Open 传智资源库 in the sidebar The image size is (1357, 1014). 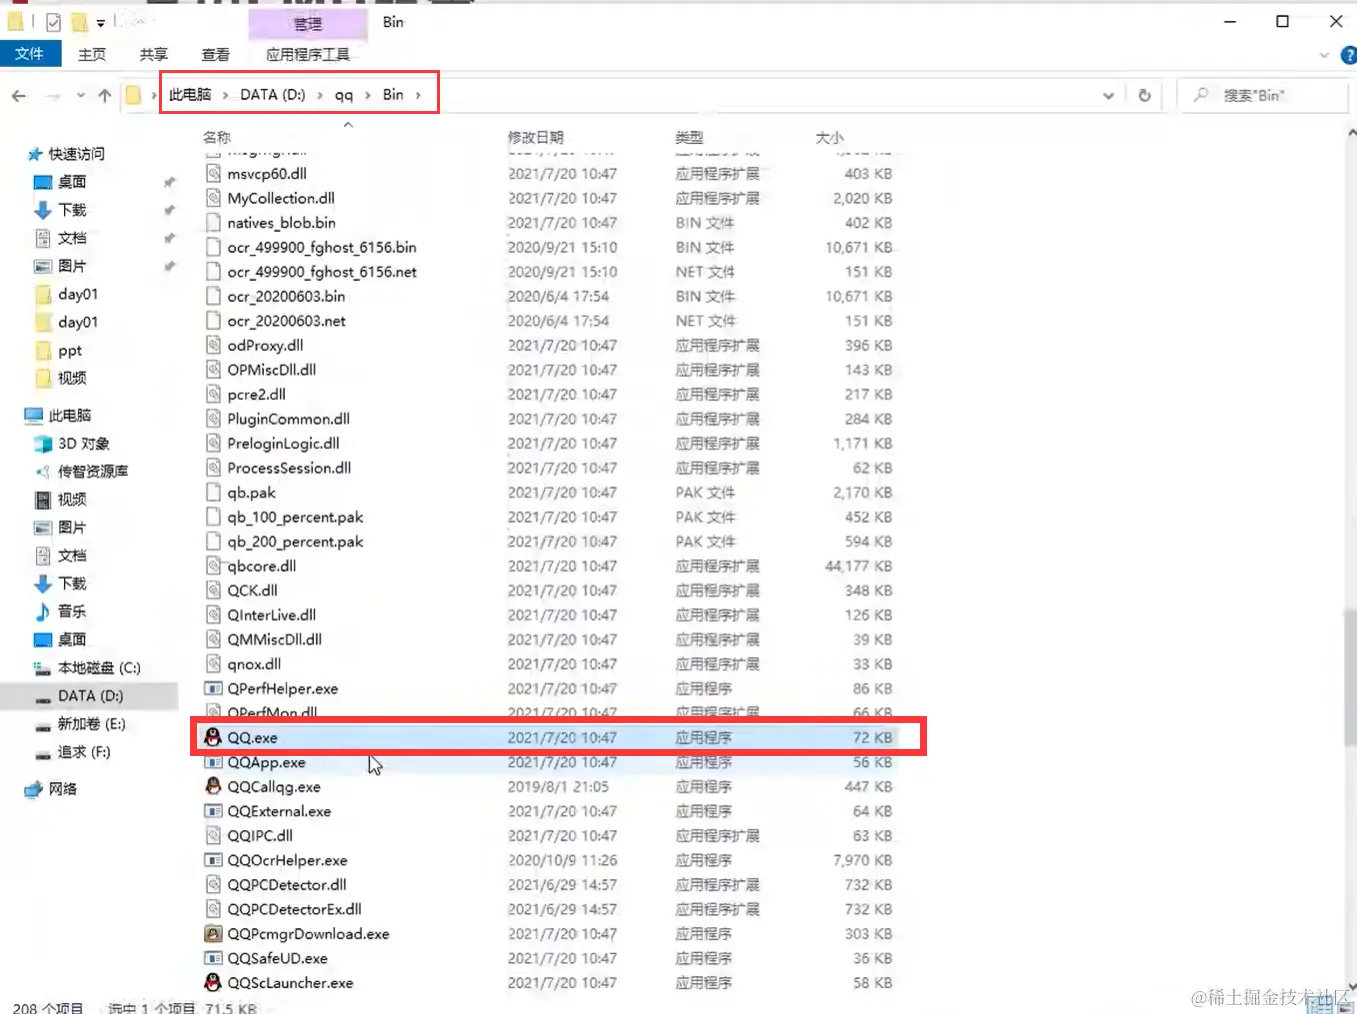click(x=92, y=471)
